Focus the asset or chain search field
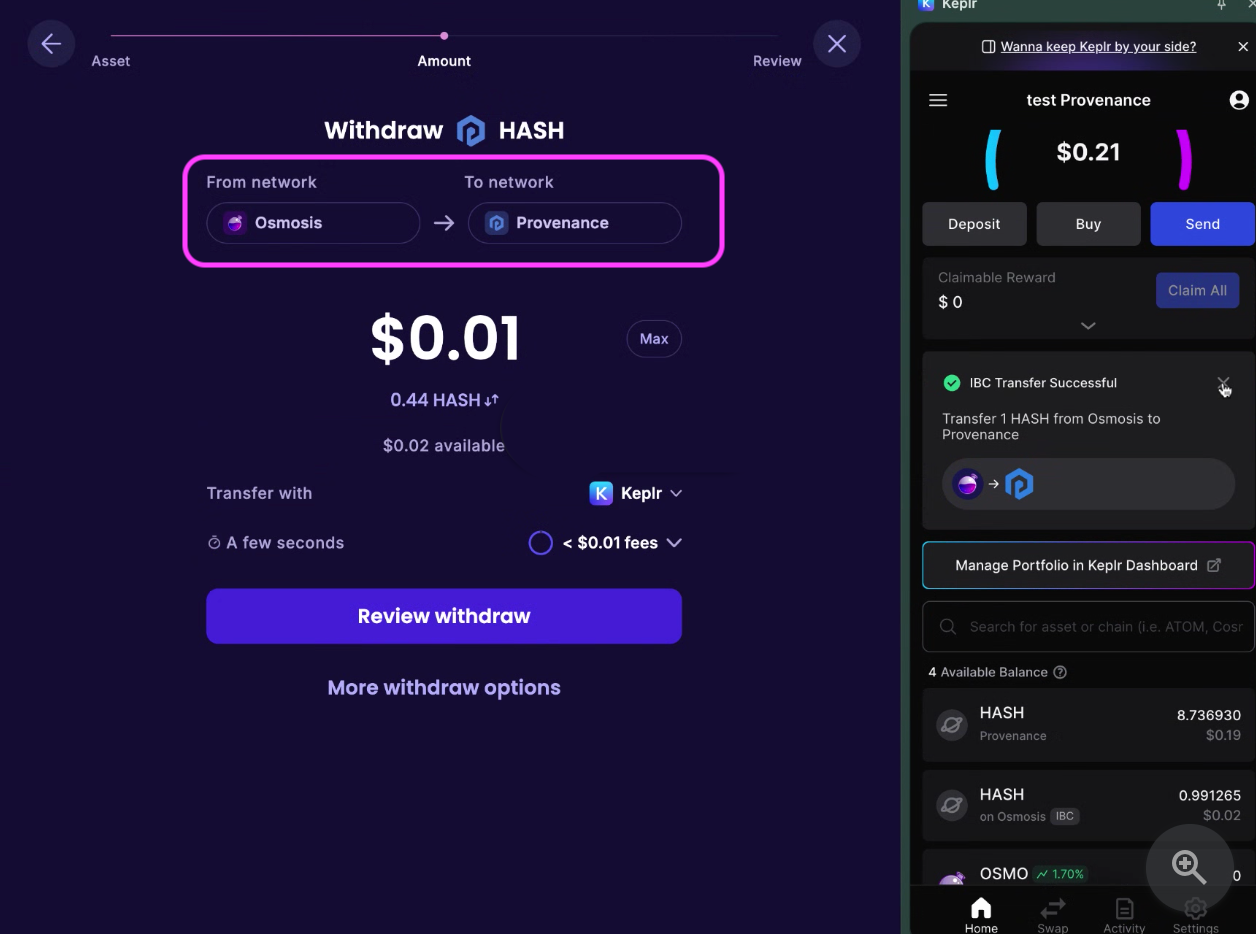This screenshot has width=1256, height=934. pos(1088,627)
